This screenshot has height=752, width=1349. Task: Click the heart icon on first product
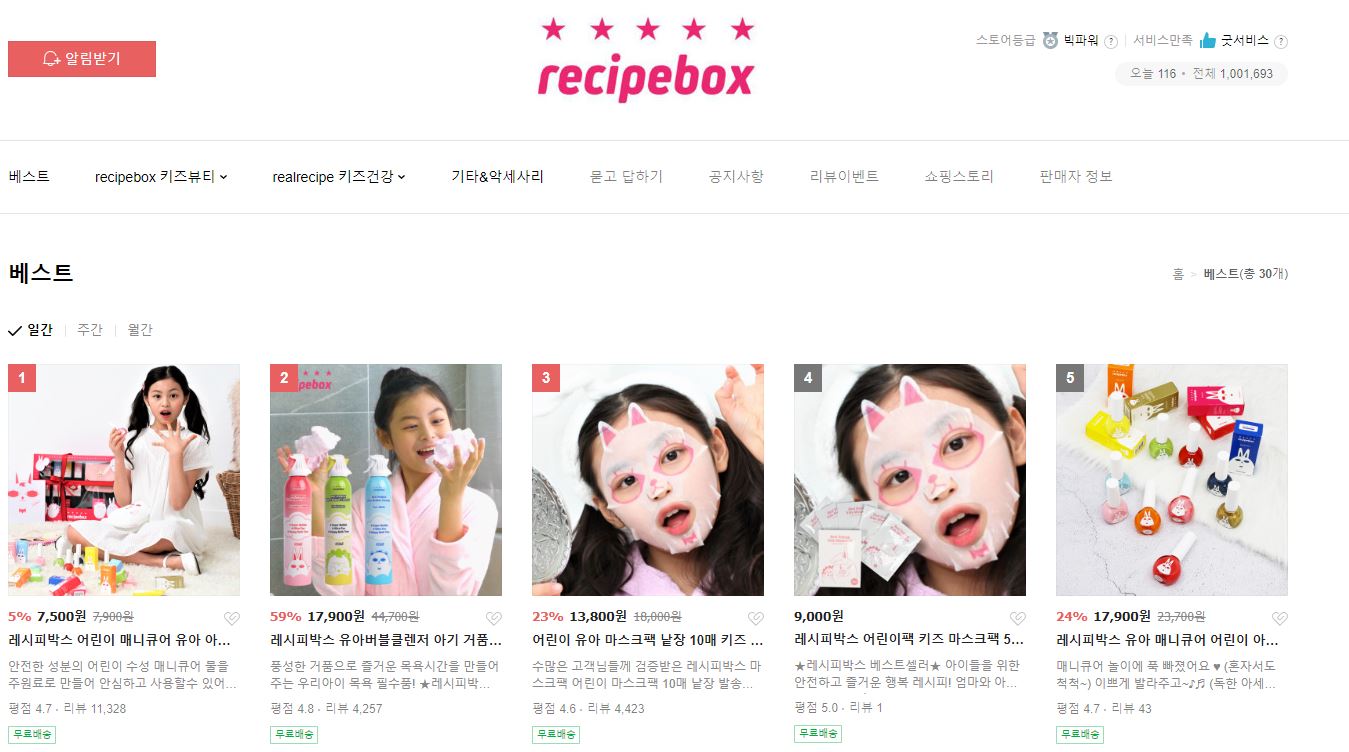click(x=231, y=618)
